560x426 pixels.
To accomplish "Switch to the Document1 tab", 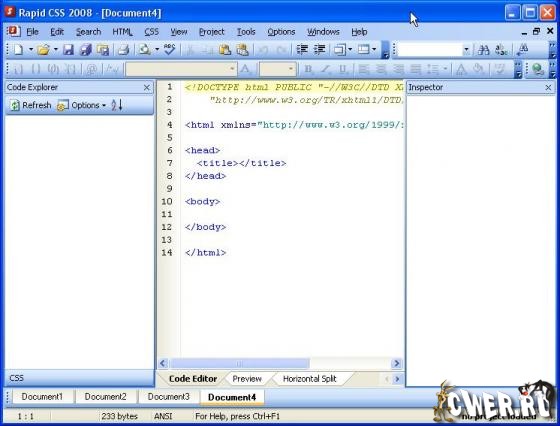I will [42, 397].
